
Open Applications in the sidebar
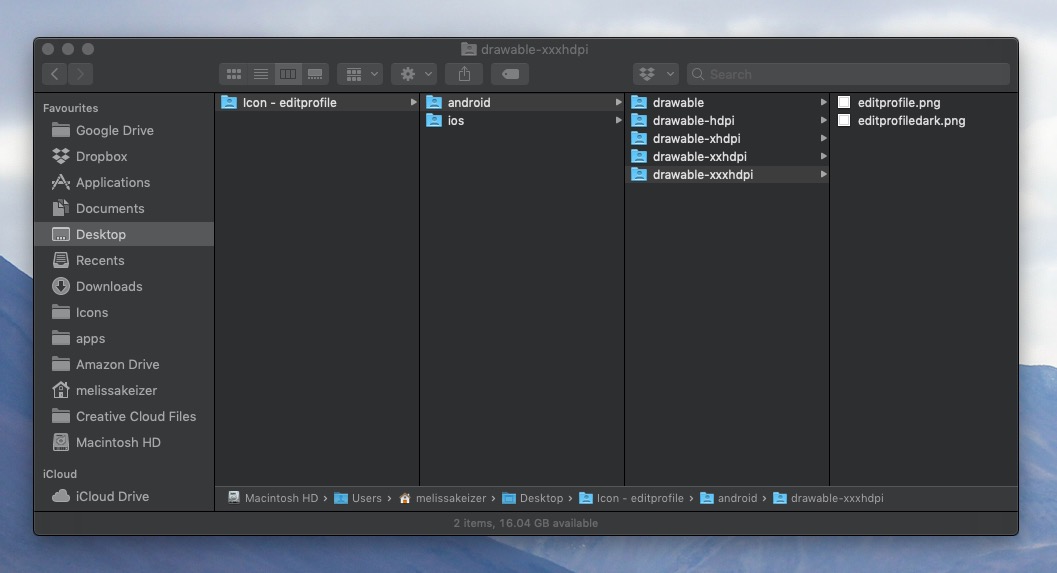(125, 182)
